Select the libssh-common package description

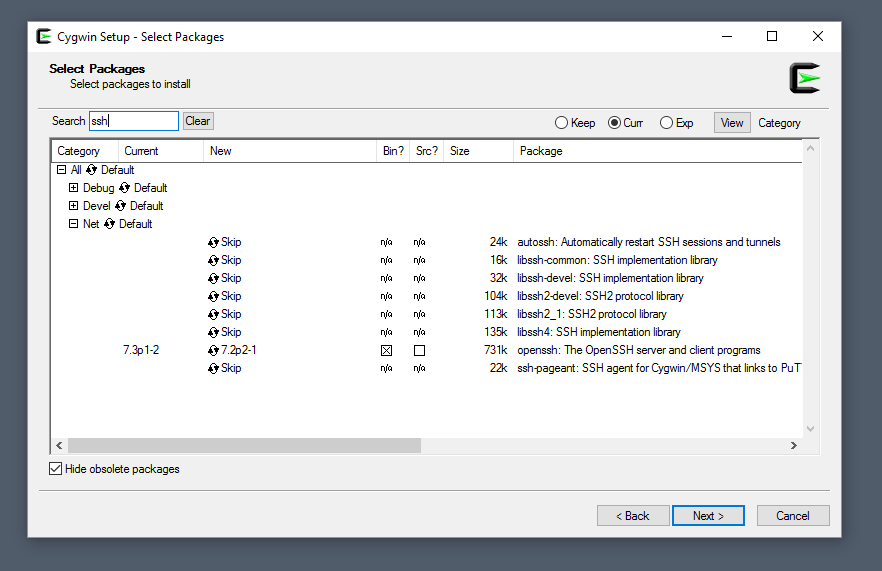coord(617,260)
